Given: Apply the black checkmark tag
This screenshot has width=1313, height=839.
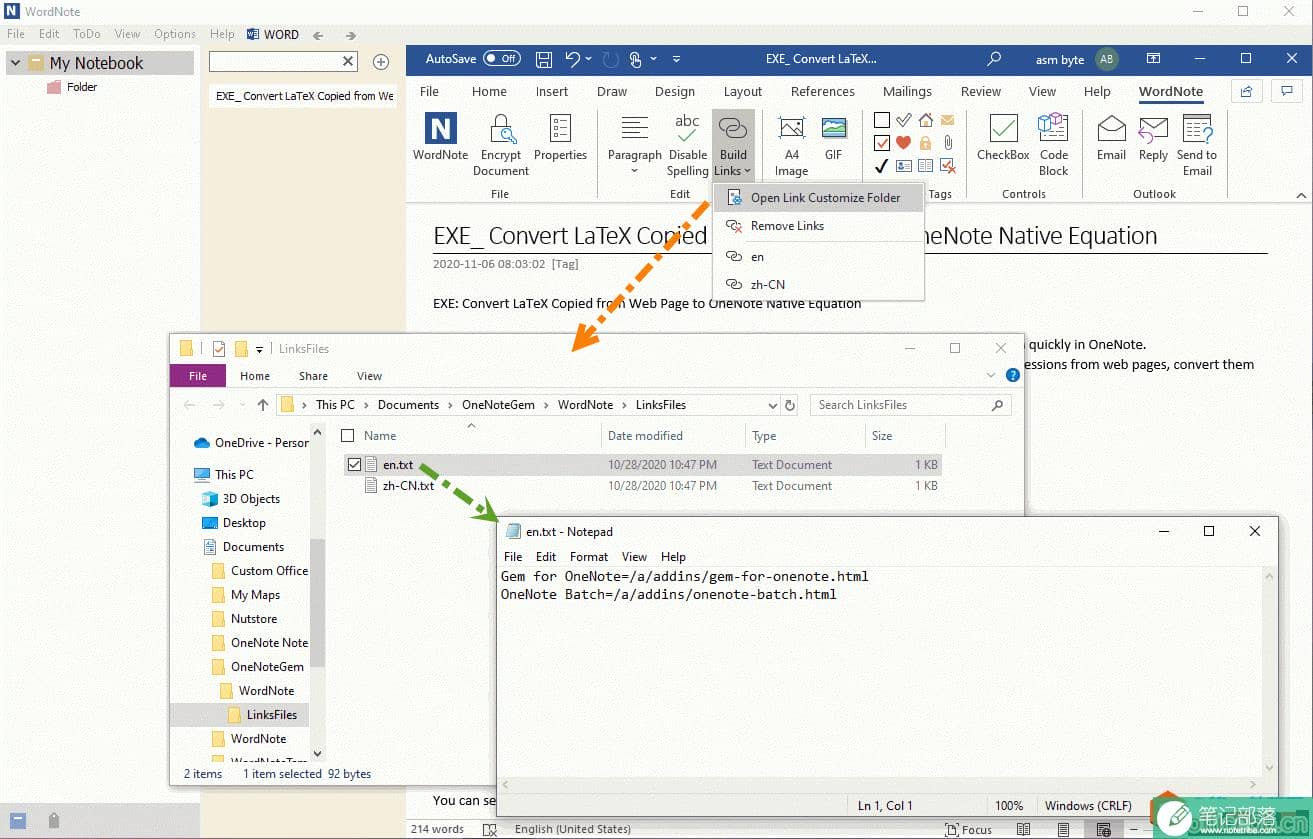Looking at the screenshot, I should click(882, 166).
